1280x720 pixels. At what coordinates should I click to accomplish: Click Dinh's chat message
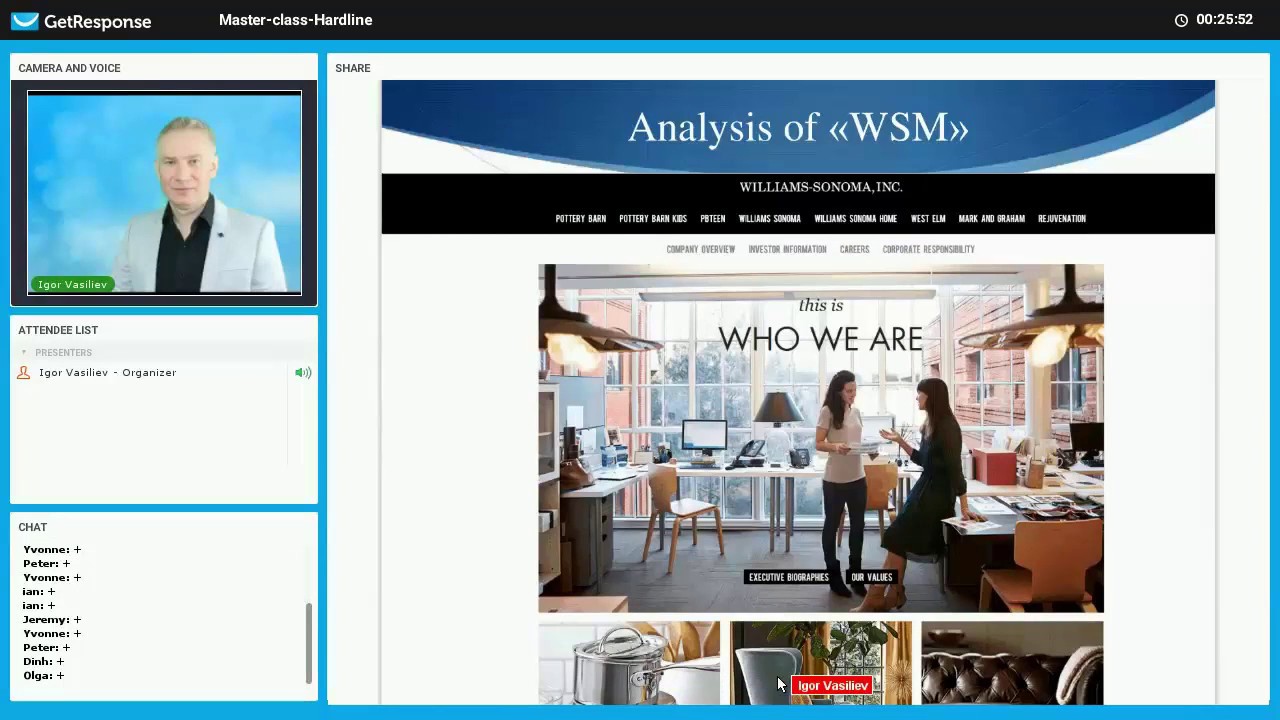pyautogui.click(x=44, y=662)
